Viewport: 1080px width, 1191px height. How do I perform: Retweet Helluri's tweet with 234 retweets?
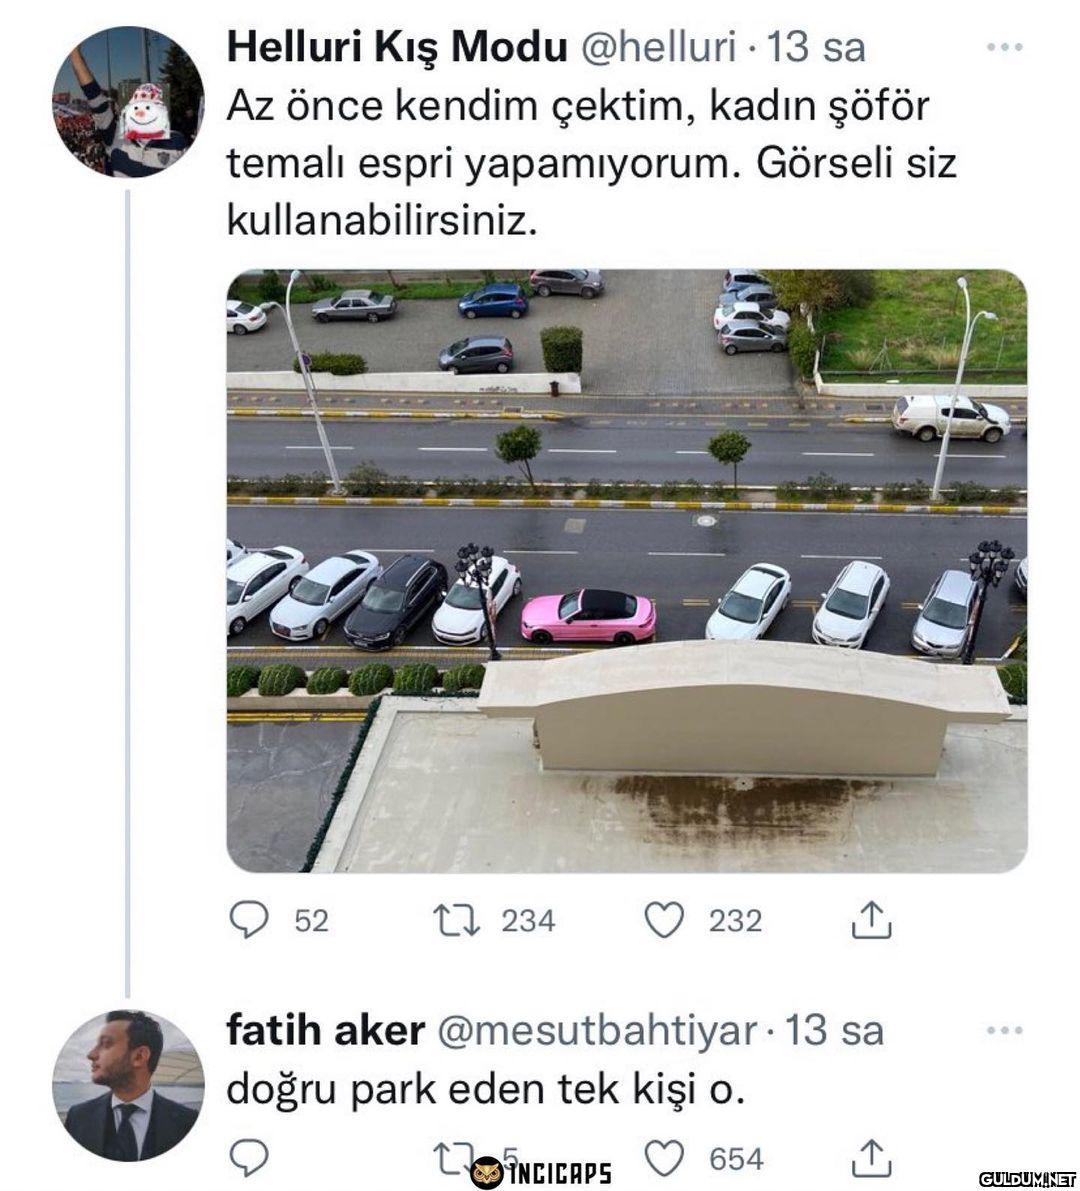456,920
